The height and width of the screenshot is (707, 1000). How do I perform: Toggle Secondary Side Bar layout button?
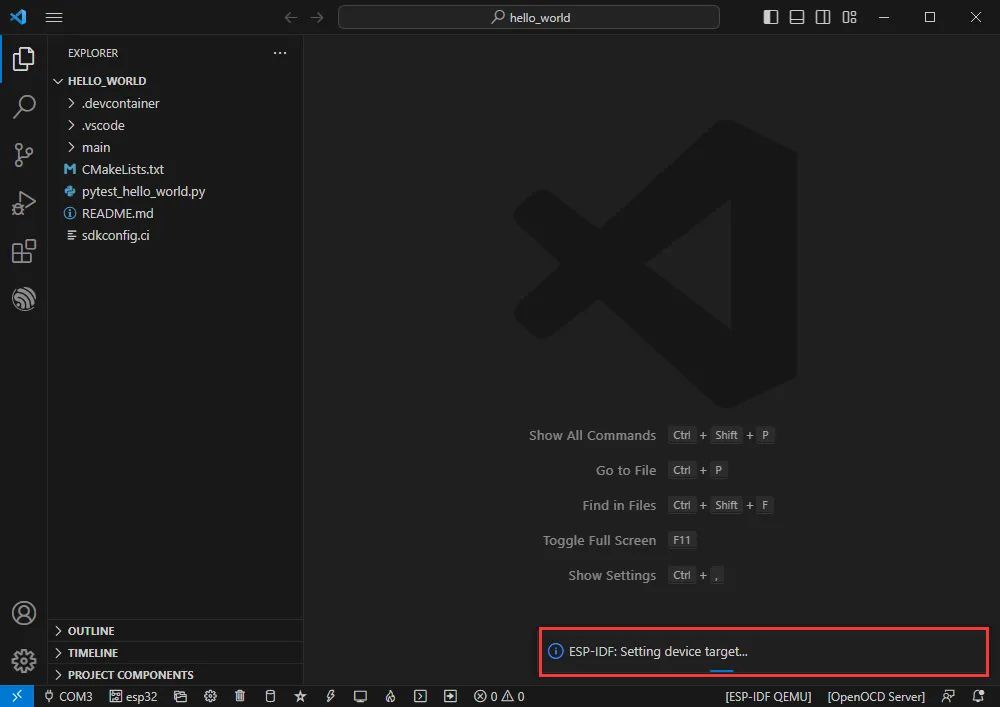(x=823, y=17)
